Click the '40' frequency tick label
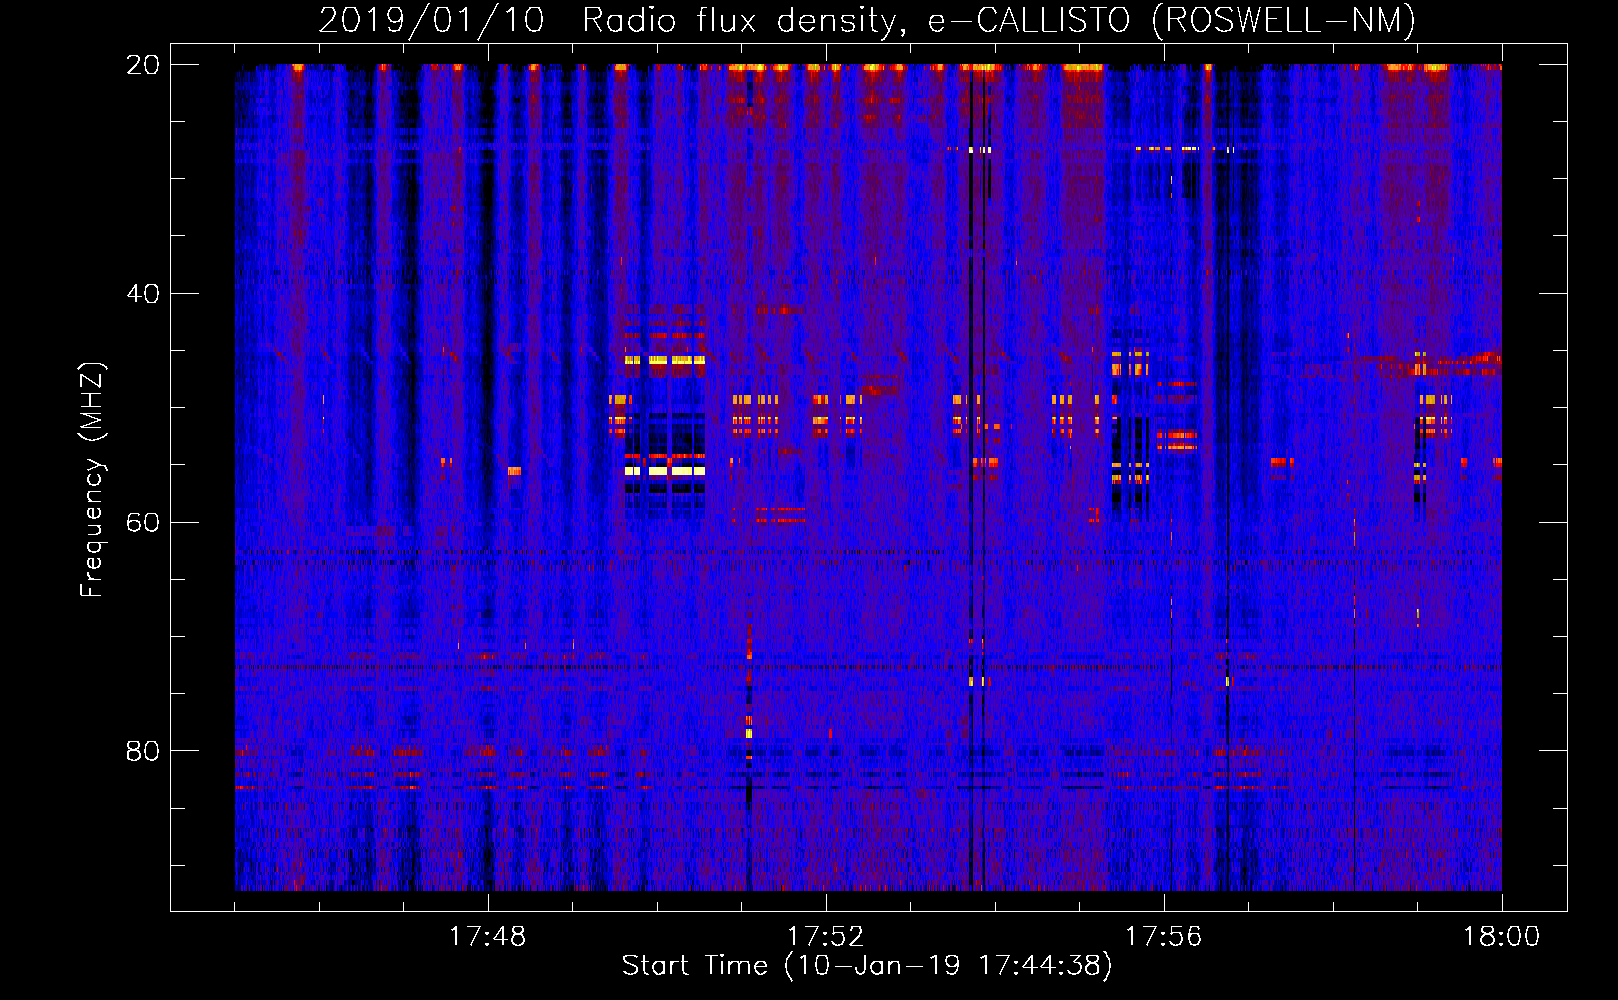This screenshot has height=1000, width=1618. pos(143,294)
